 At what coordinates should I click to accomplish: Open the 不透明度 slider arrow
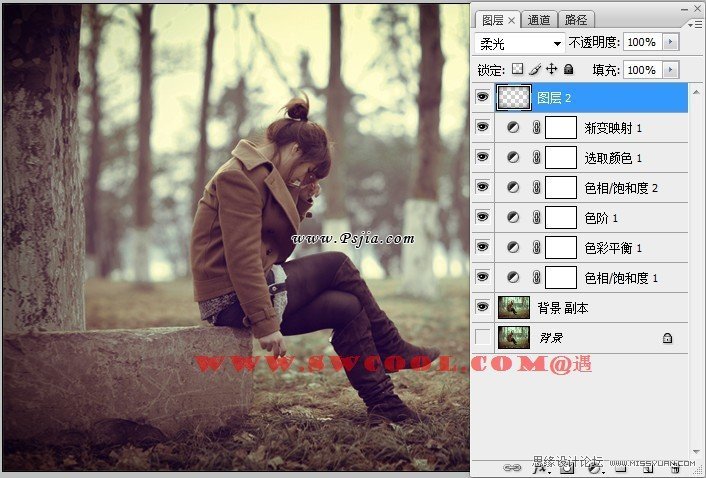(671, 42)
